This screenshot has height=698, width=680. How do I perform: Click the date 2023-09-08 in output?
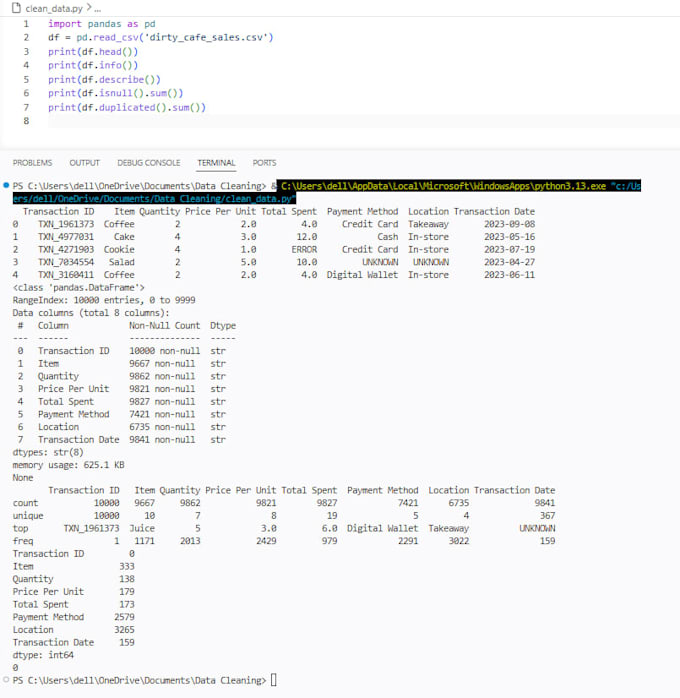[x=510, y=224]
